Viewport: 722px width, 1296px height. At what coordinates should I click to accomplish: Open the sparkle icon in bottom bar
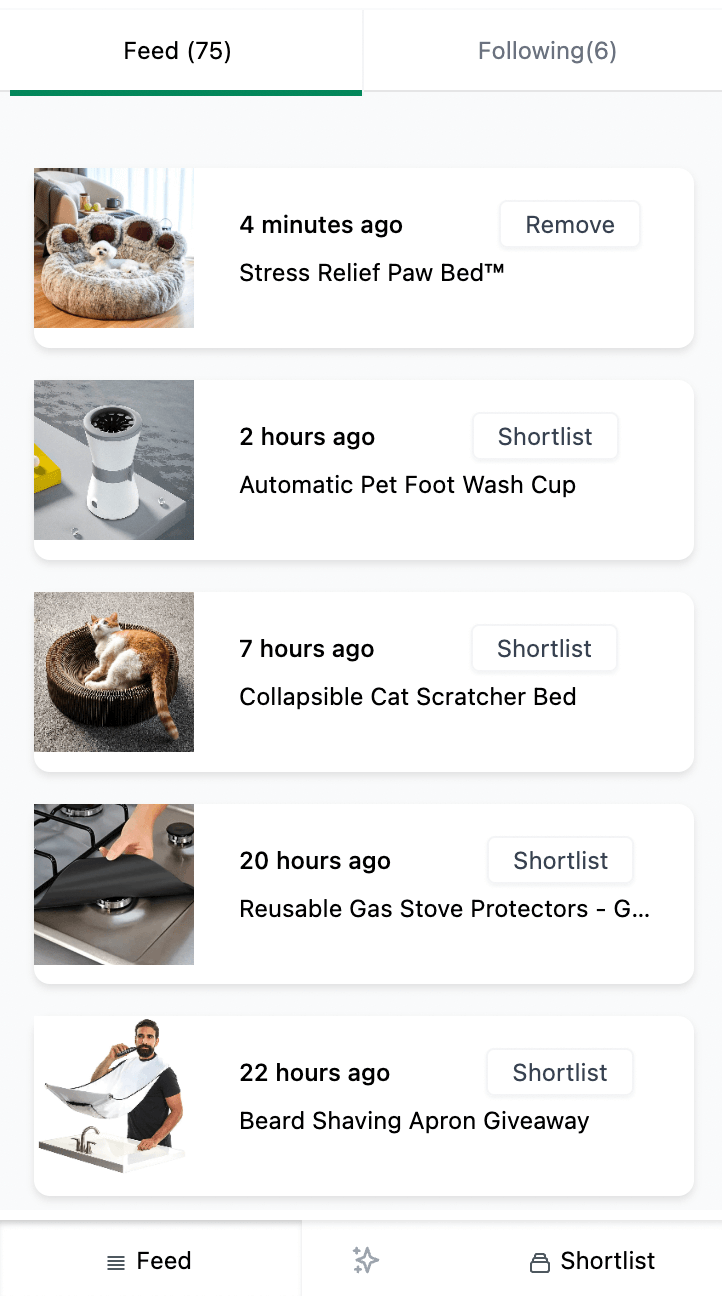pos(366,1261)
